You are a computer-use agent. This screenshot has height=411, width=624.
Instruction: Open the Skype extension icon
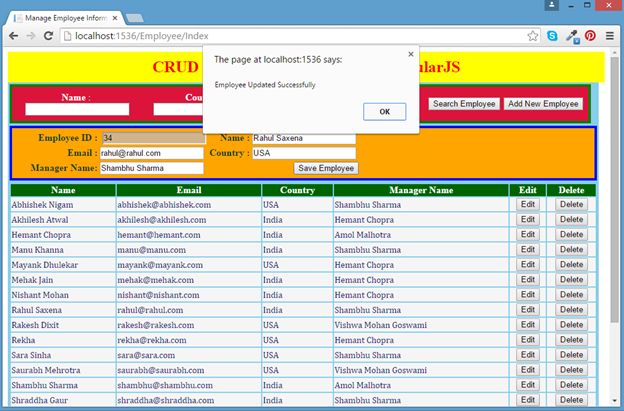(x=552, y=36)
